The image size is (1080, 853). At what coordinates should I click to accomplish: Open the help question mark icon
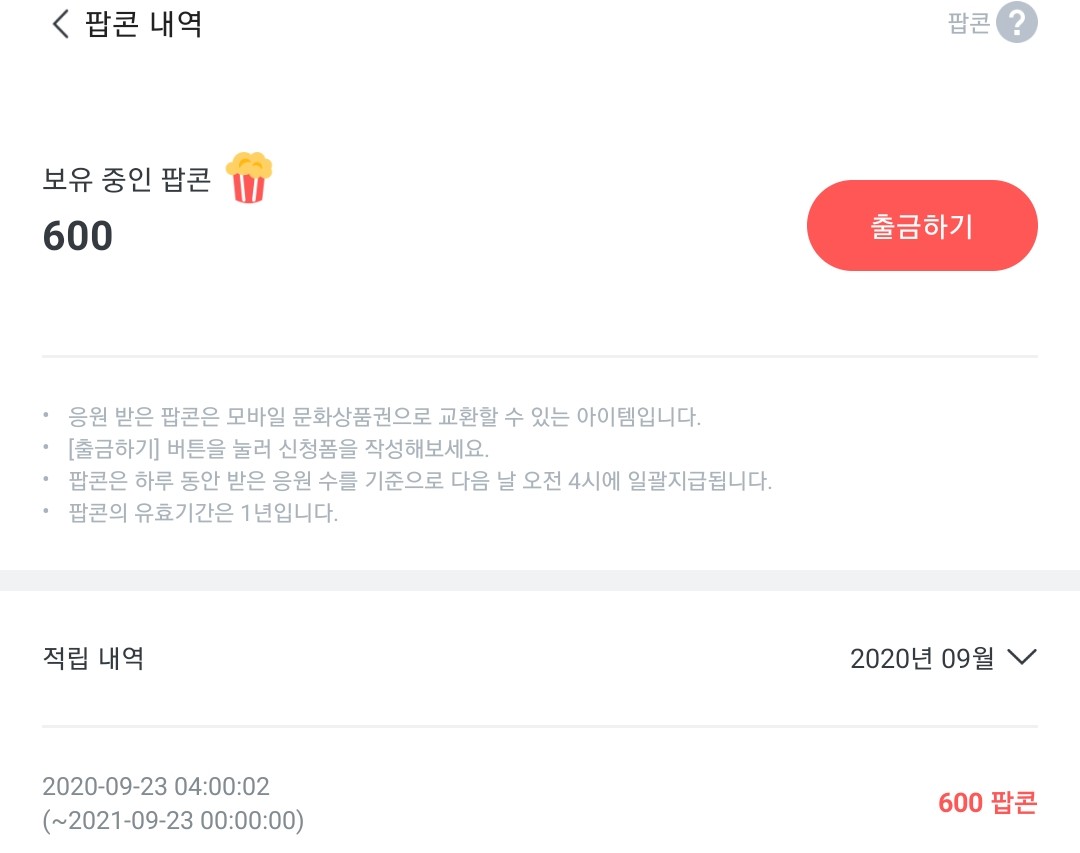1017,23
